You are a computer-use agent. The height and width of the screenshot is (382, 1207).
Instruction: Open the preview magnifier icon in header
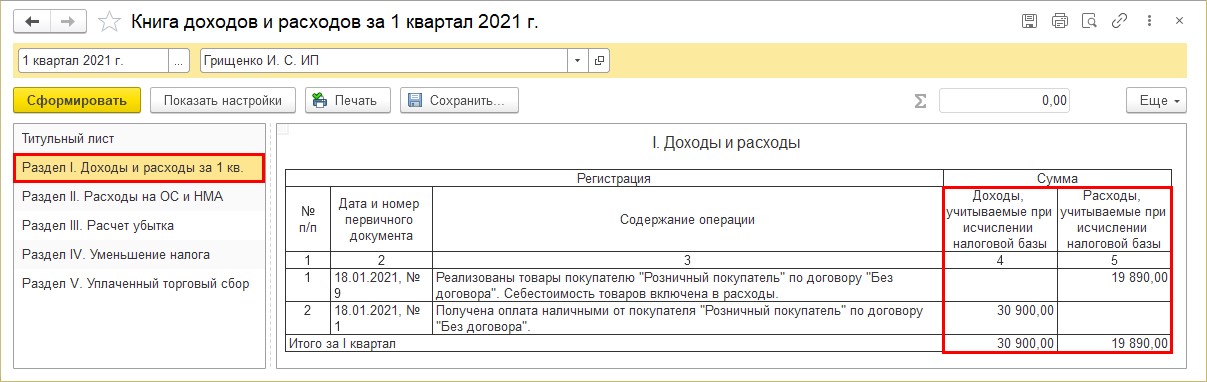coord(1091,21)
